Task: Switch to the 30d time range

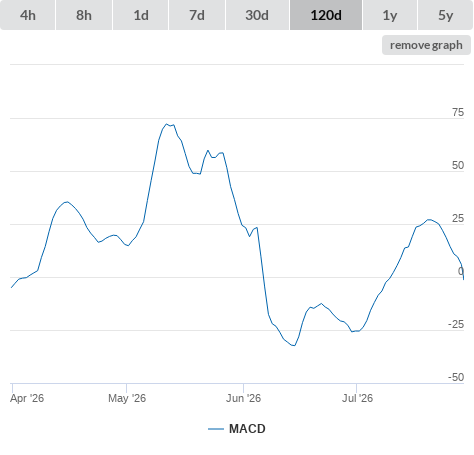Action: [257, 15]
